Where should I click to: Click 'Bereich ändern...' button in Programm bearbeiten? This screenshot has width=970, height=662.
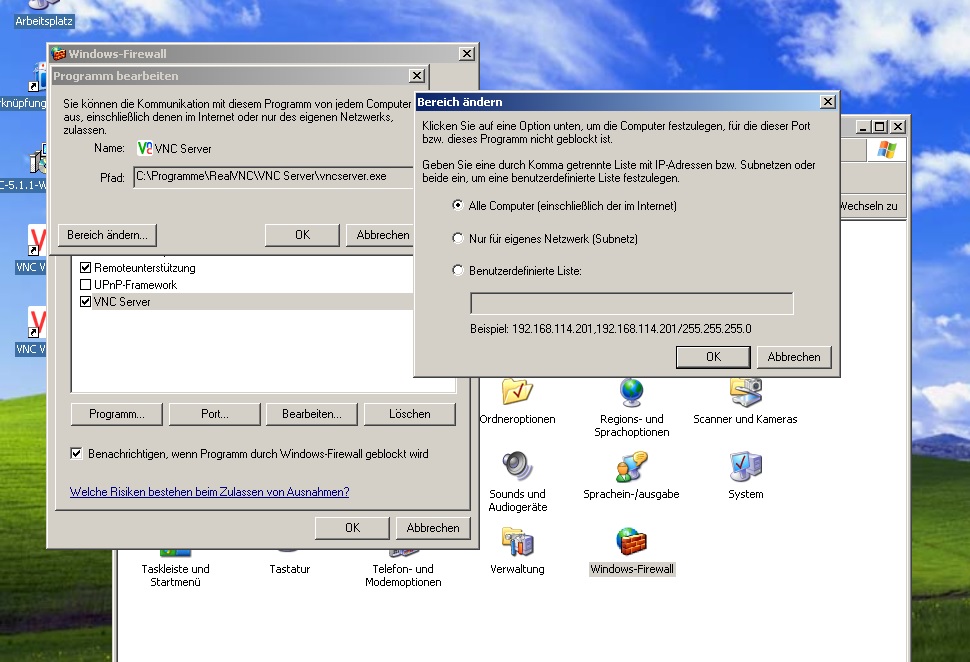(108, 235)
